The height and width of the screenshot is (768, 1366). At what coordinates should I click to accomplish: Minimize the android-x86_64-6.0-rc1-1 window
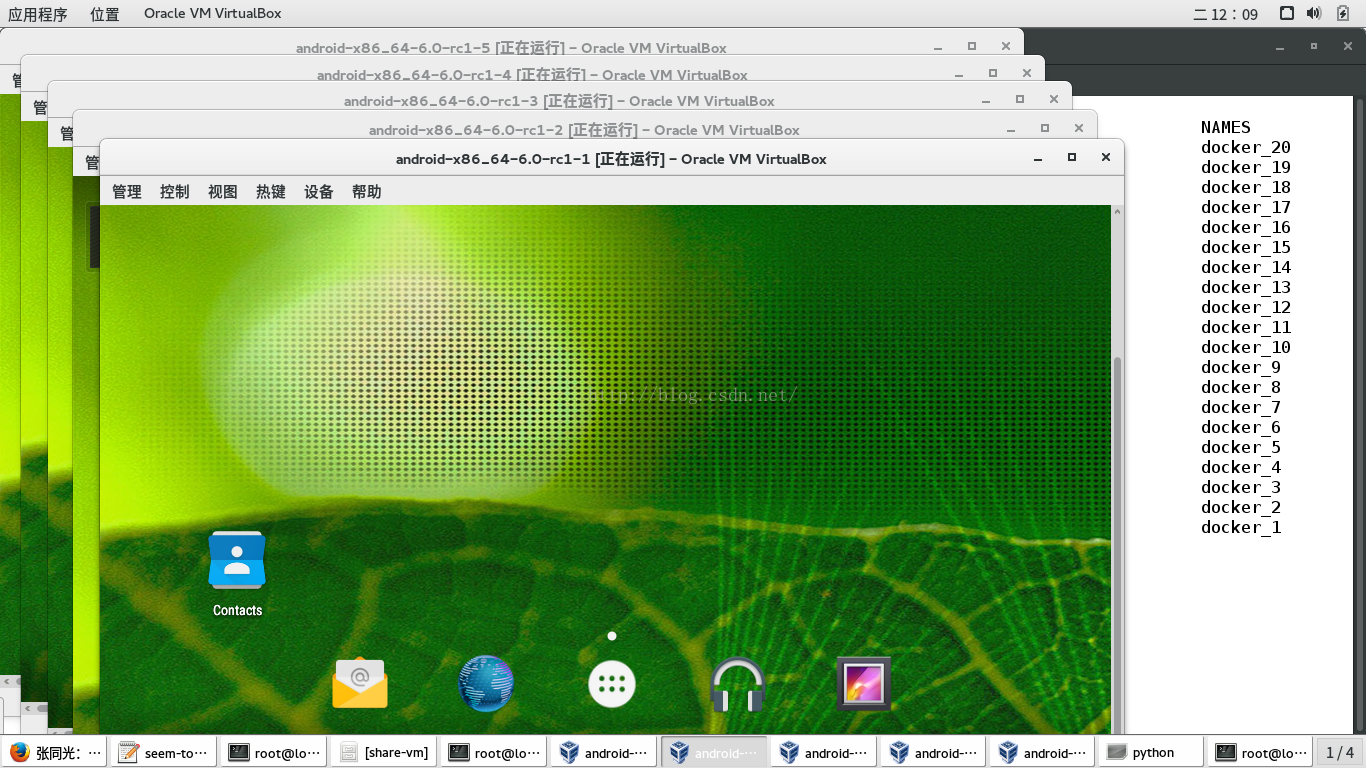coord(1038,157)
